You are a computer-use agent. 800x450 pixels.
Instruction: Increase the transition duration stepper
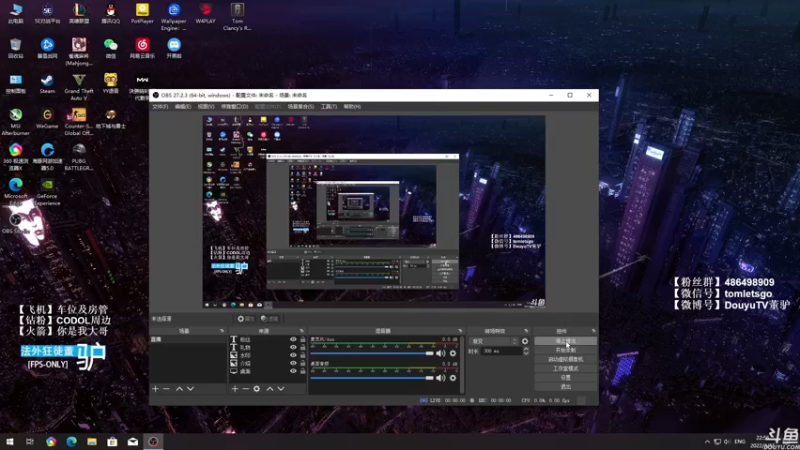tap(526, 349)
